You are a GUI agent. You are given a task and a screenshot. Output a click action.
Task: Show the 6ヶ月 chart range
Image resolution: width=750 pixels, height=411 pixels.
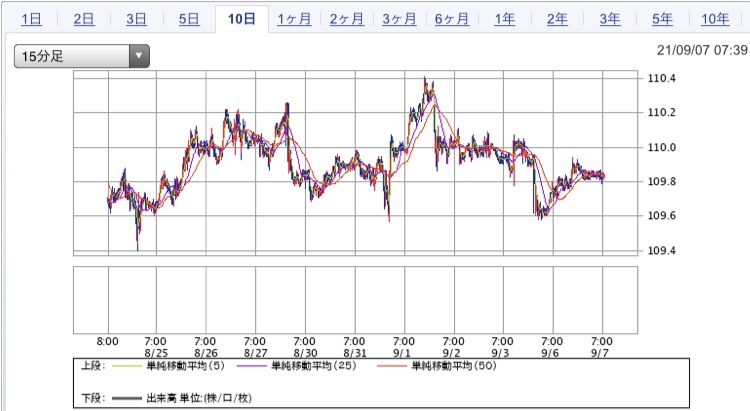coord(452,19)
